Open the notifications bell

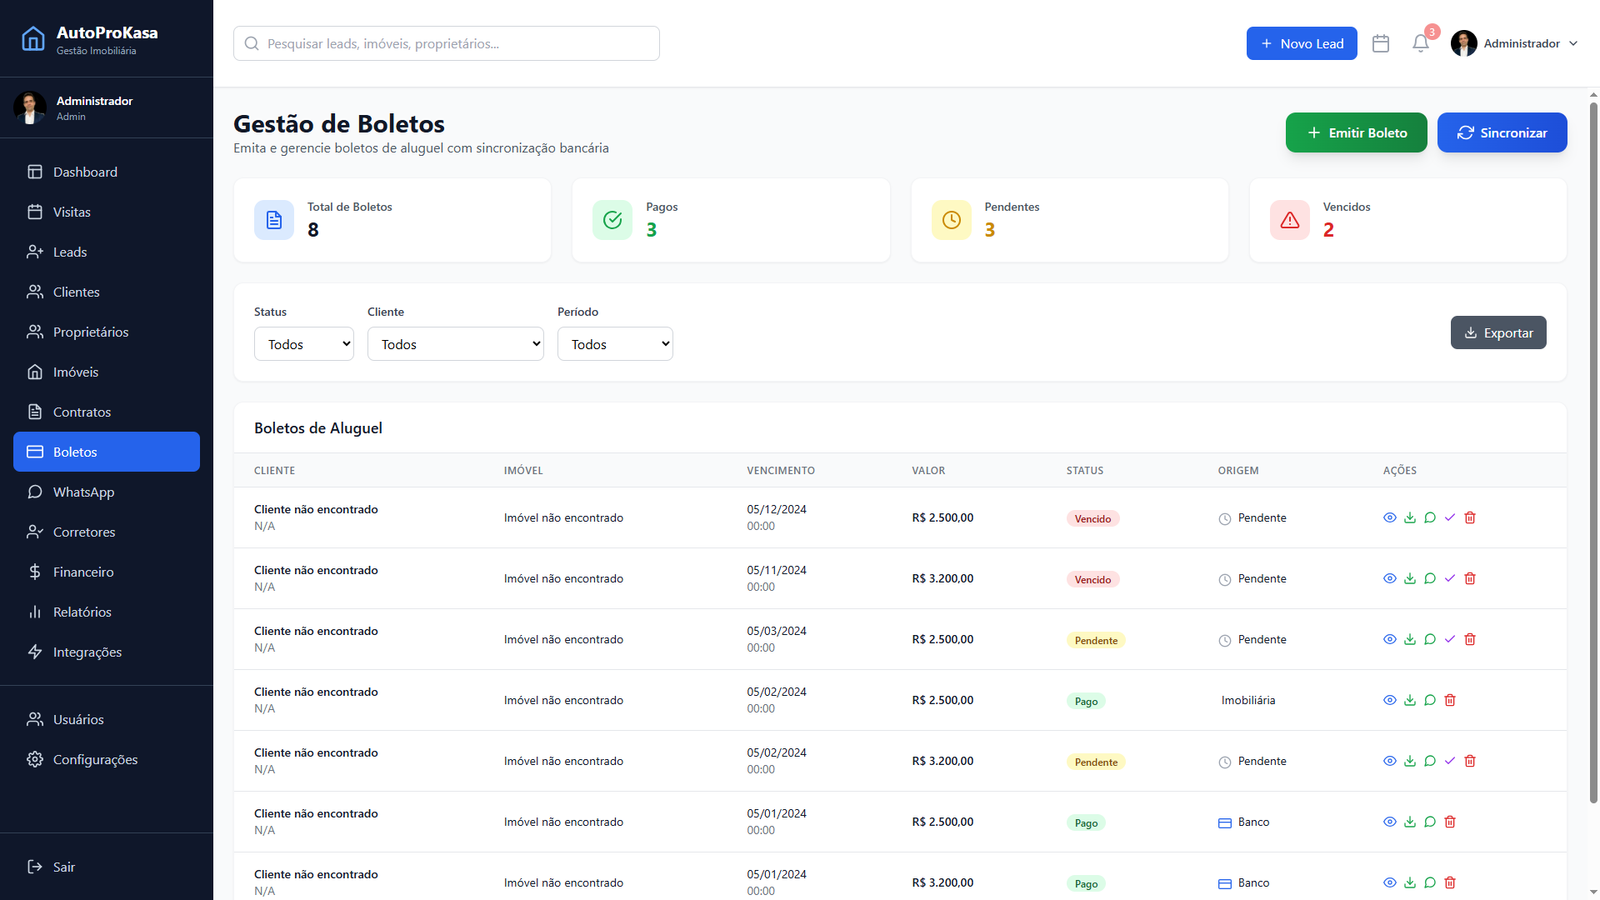(x=1420, y=44)
